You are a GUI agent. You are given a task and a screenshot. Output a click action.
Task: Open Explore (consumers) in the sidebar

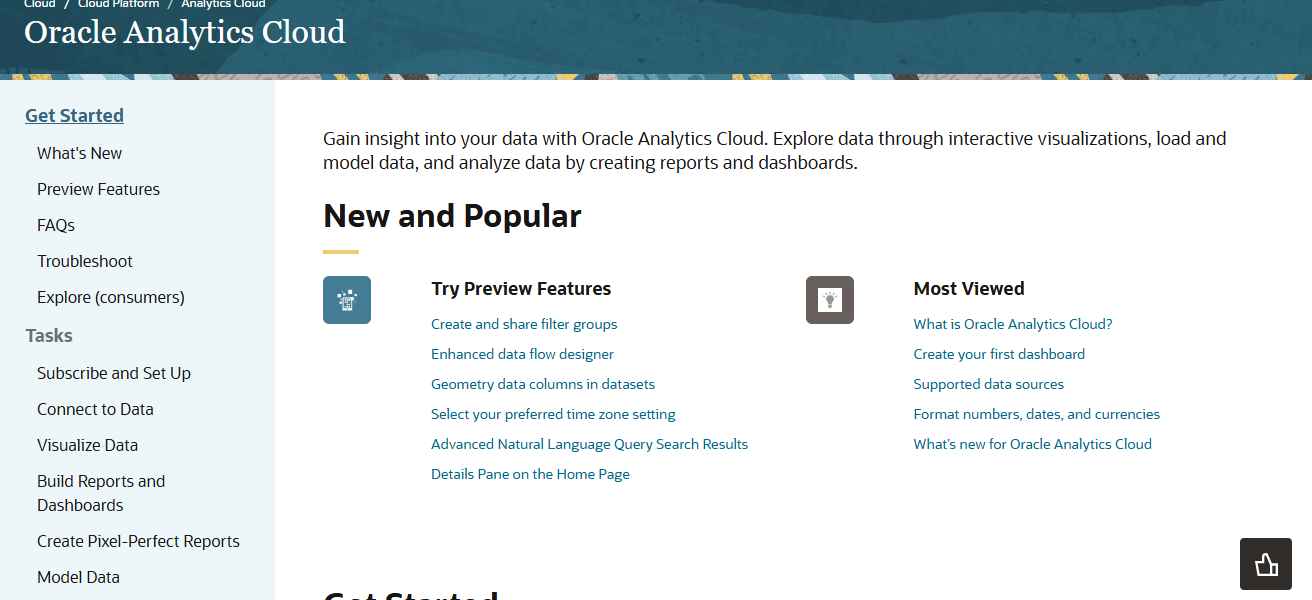pos(110,297)
